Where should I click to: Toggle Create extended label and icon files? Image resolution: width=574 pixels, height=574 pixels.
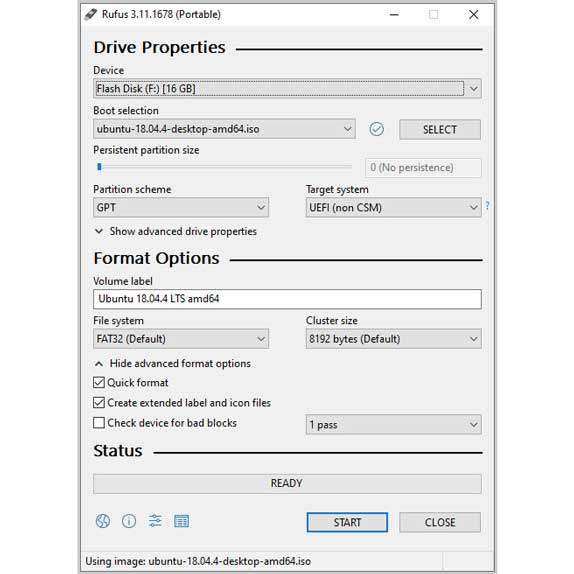pos(99,403)
